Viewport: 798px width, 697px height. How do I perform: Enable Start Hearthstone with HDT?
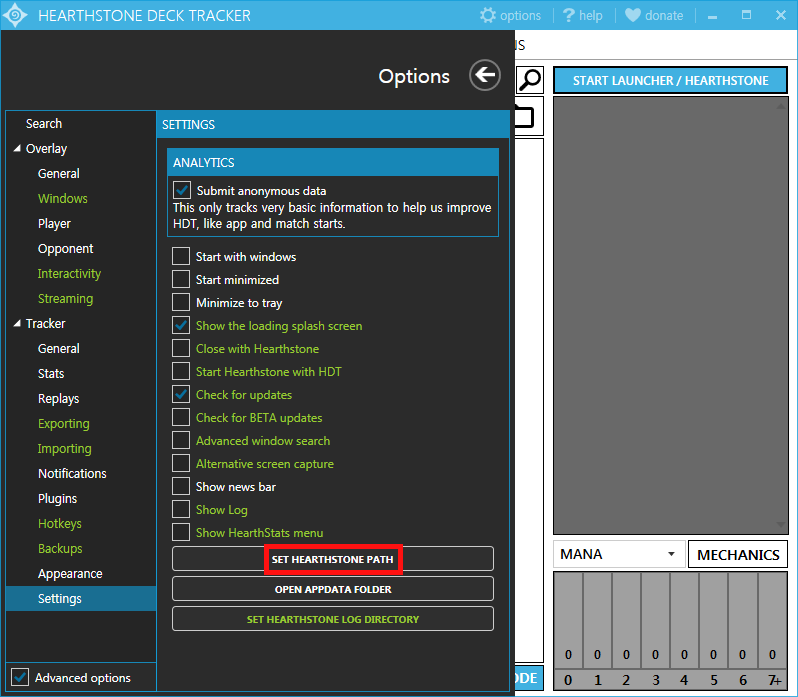[x=181, y=371]
